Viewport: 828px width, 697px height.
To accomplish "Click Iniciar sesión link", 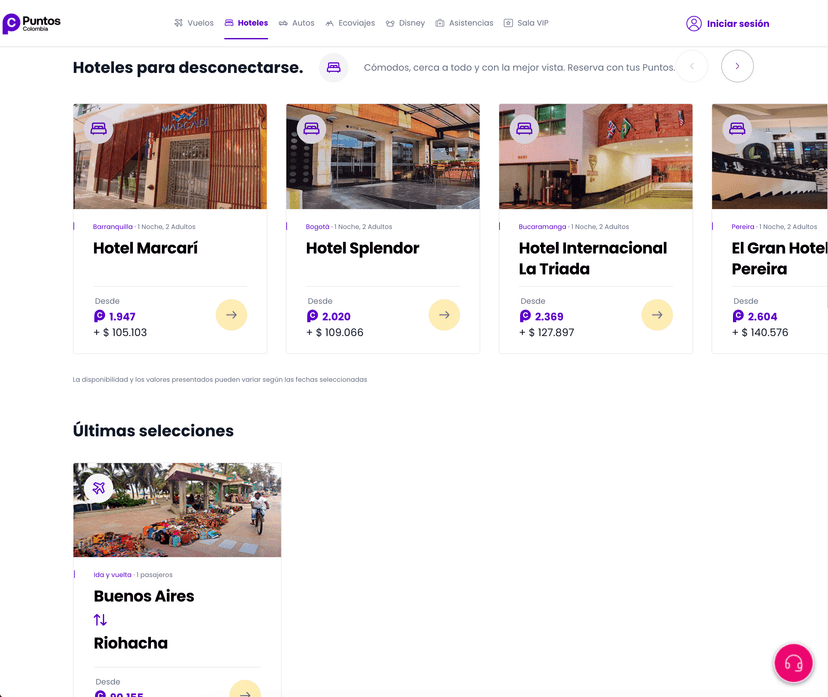I will click(738, 24).
